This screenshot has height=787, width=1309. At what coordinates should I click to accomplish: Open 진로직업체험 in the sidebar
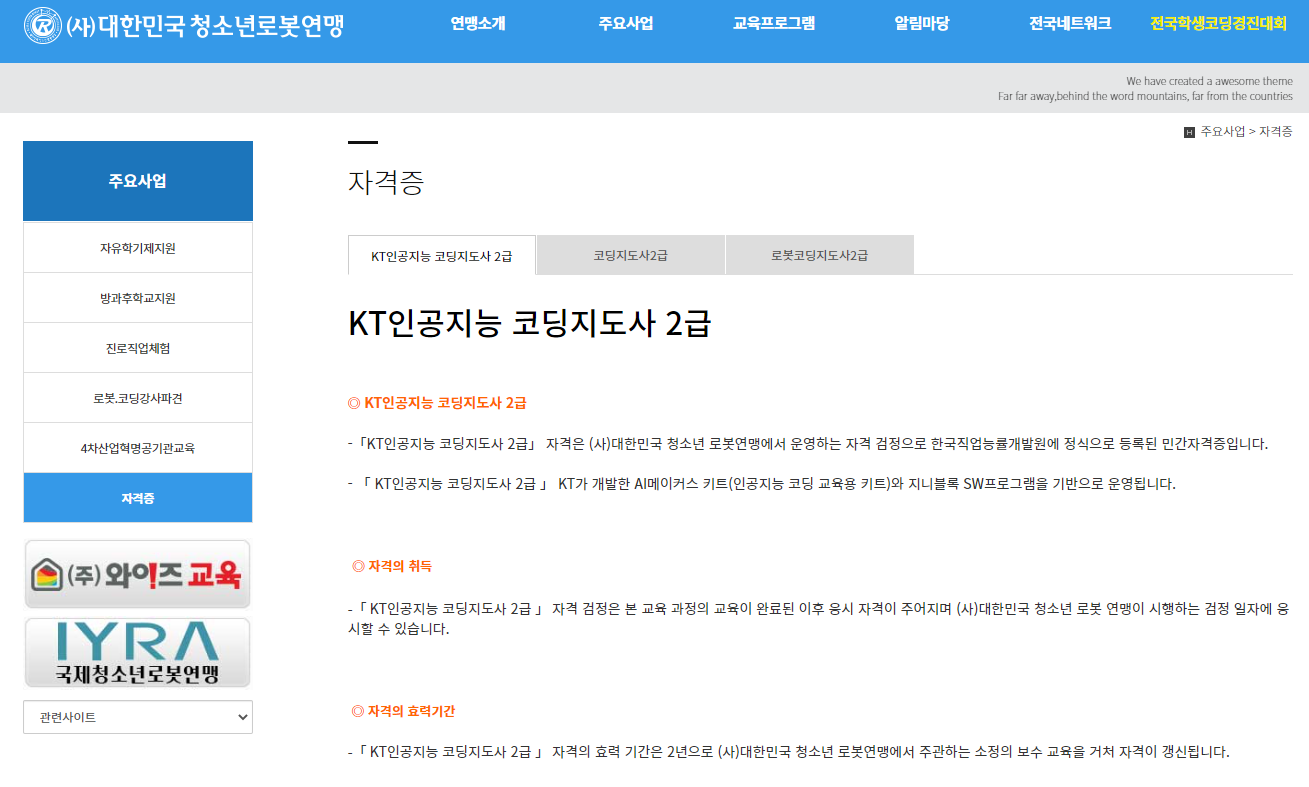tap(138, 348)
